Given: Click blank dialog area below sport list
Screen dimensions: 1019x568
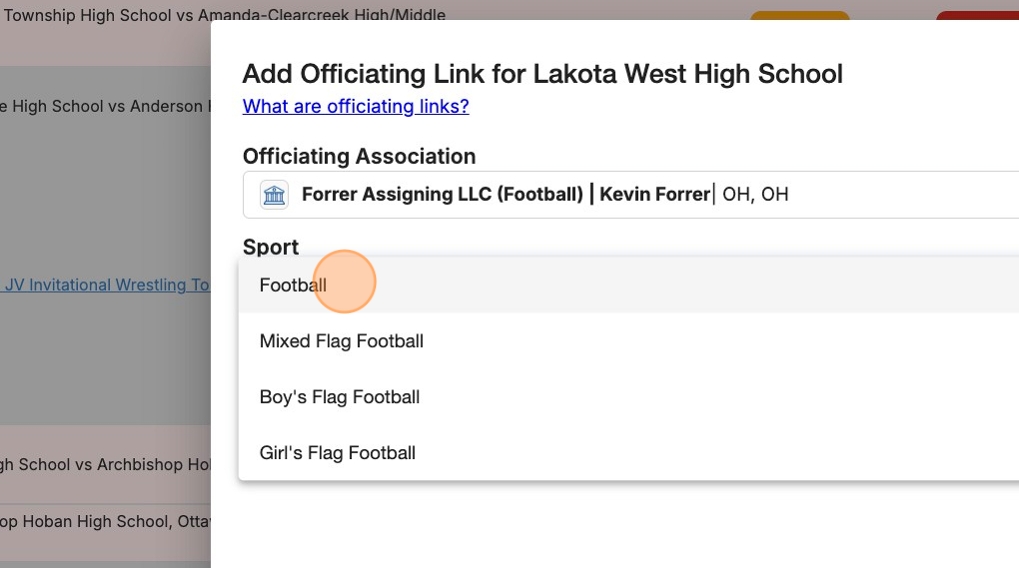Looking at the screenshot, I should click(x=600, y=525).
